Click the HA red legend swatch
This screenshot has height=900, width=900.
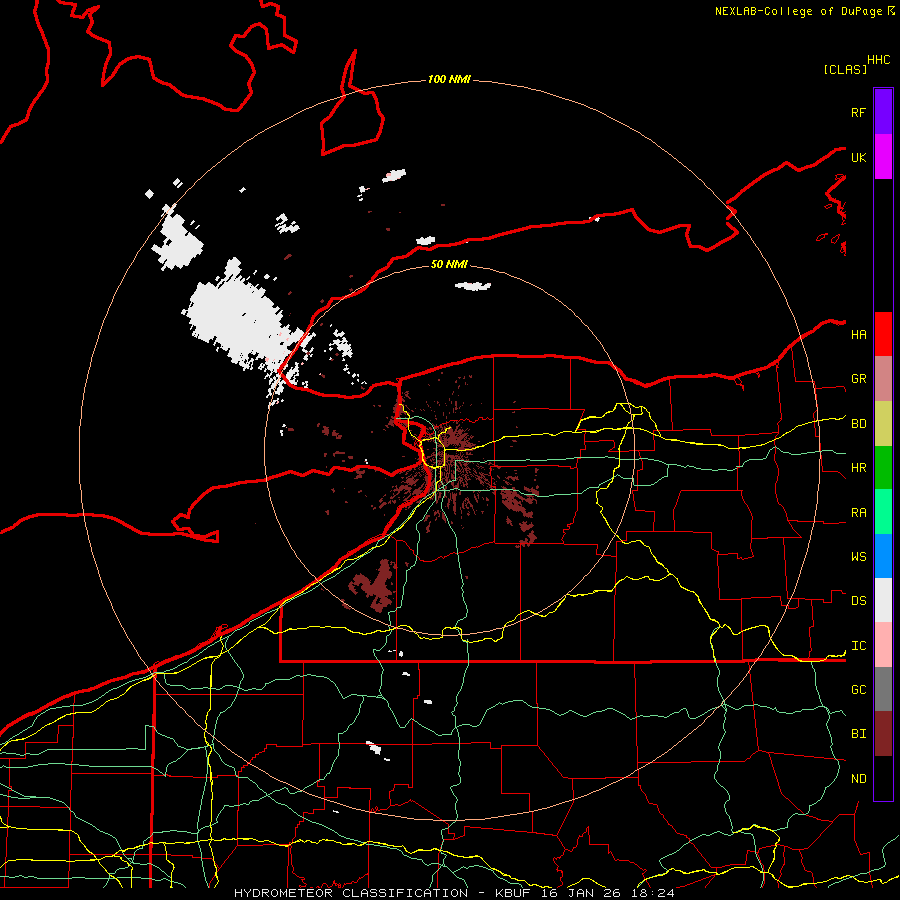click(x=883, y=334)
